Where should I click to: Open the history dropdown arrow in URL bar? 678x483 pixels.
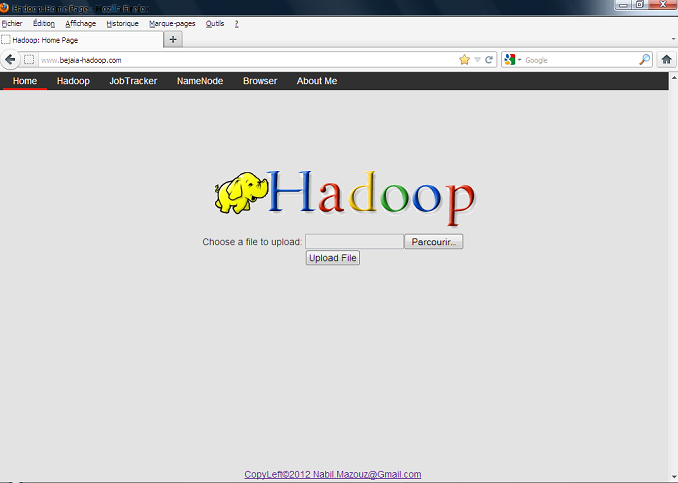pyautogui.click(x=477, y=60)
